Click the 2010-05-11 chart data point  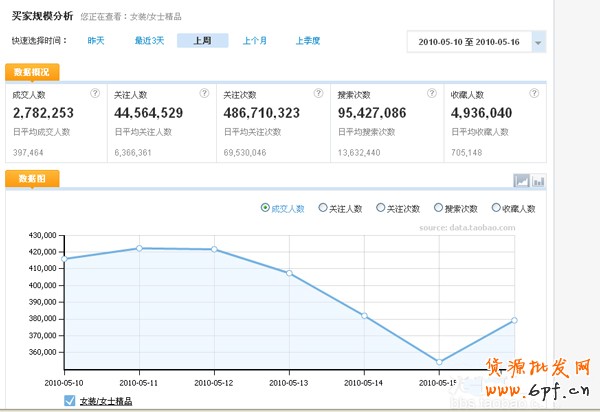pyautogui.click(x=139, y=248)
